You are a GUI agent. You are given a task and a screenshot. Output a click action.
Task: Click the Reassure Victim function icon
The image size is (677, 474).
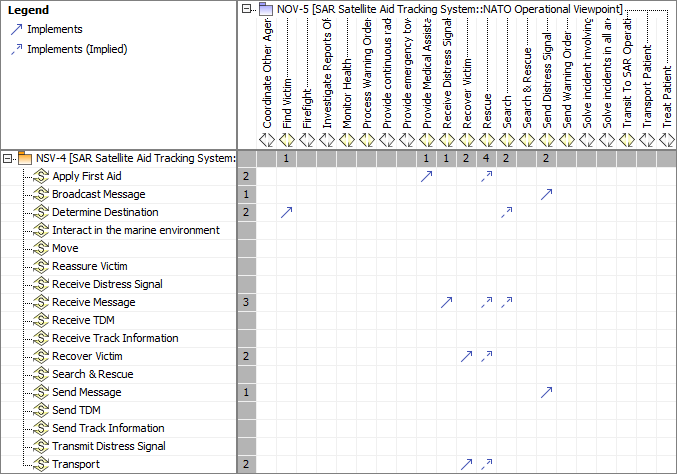41,266
